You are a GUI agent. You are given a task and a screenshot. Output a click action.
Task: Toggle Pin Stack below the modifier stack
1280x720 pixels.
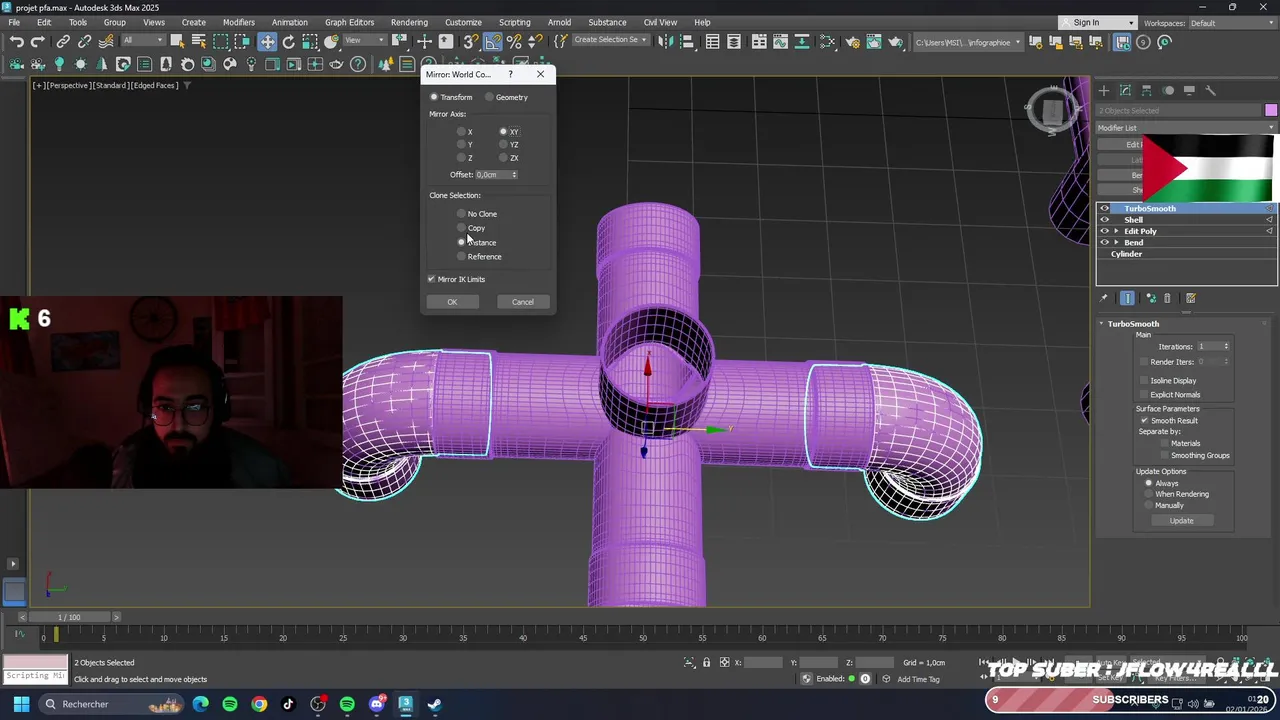[1104, 298]
